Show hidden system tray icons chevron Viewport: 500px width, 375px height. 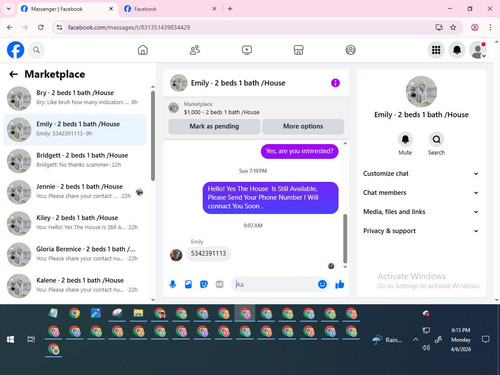[x=415, y=340]
